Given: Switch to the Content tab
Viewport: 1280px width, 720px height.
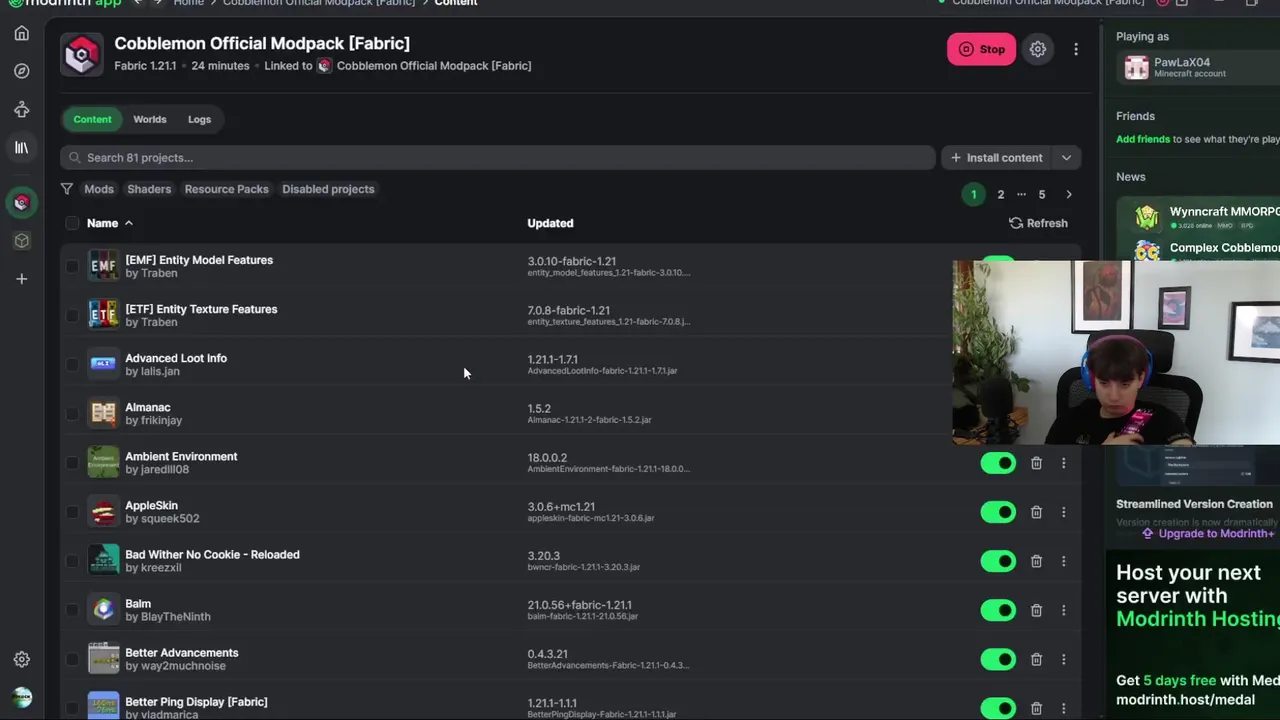Looking at the screenshot, I should point(92,119).
